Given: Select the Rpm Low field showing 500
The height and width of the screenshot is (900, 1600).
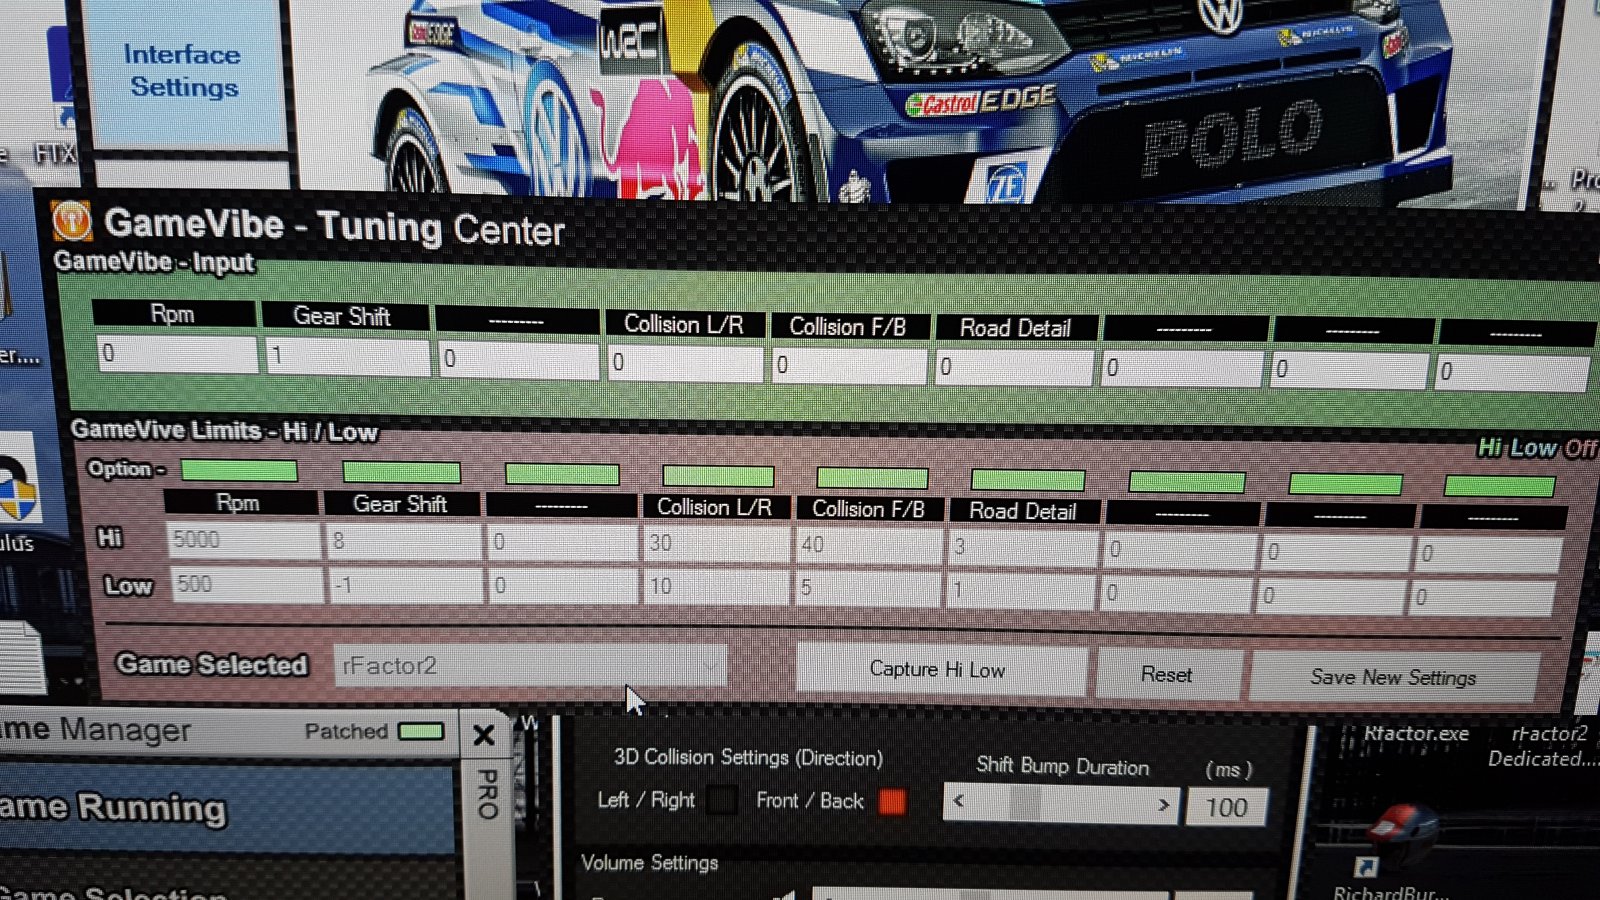Looking at the screenshot, I should [247, 584].
